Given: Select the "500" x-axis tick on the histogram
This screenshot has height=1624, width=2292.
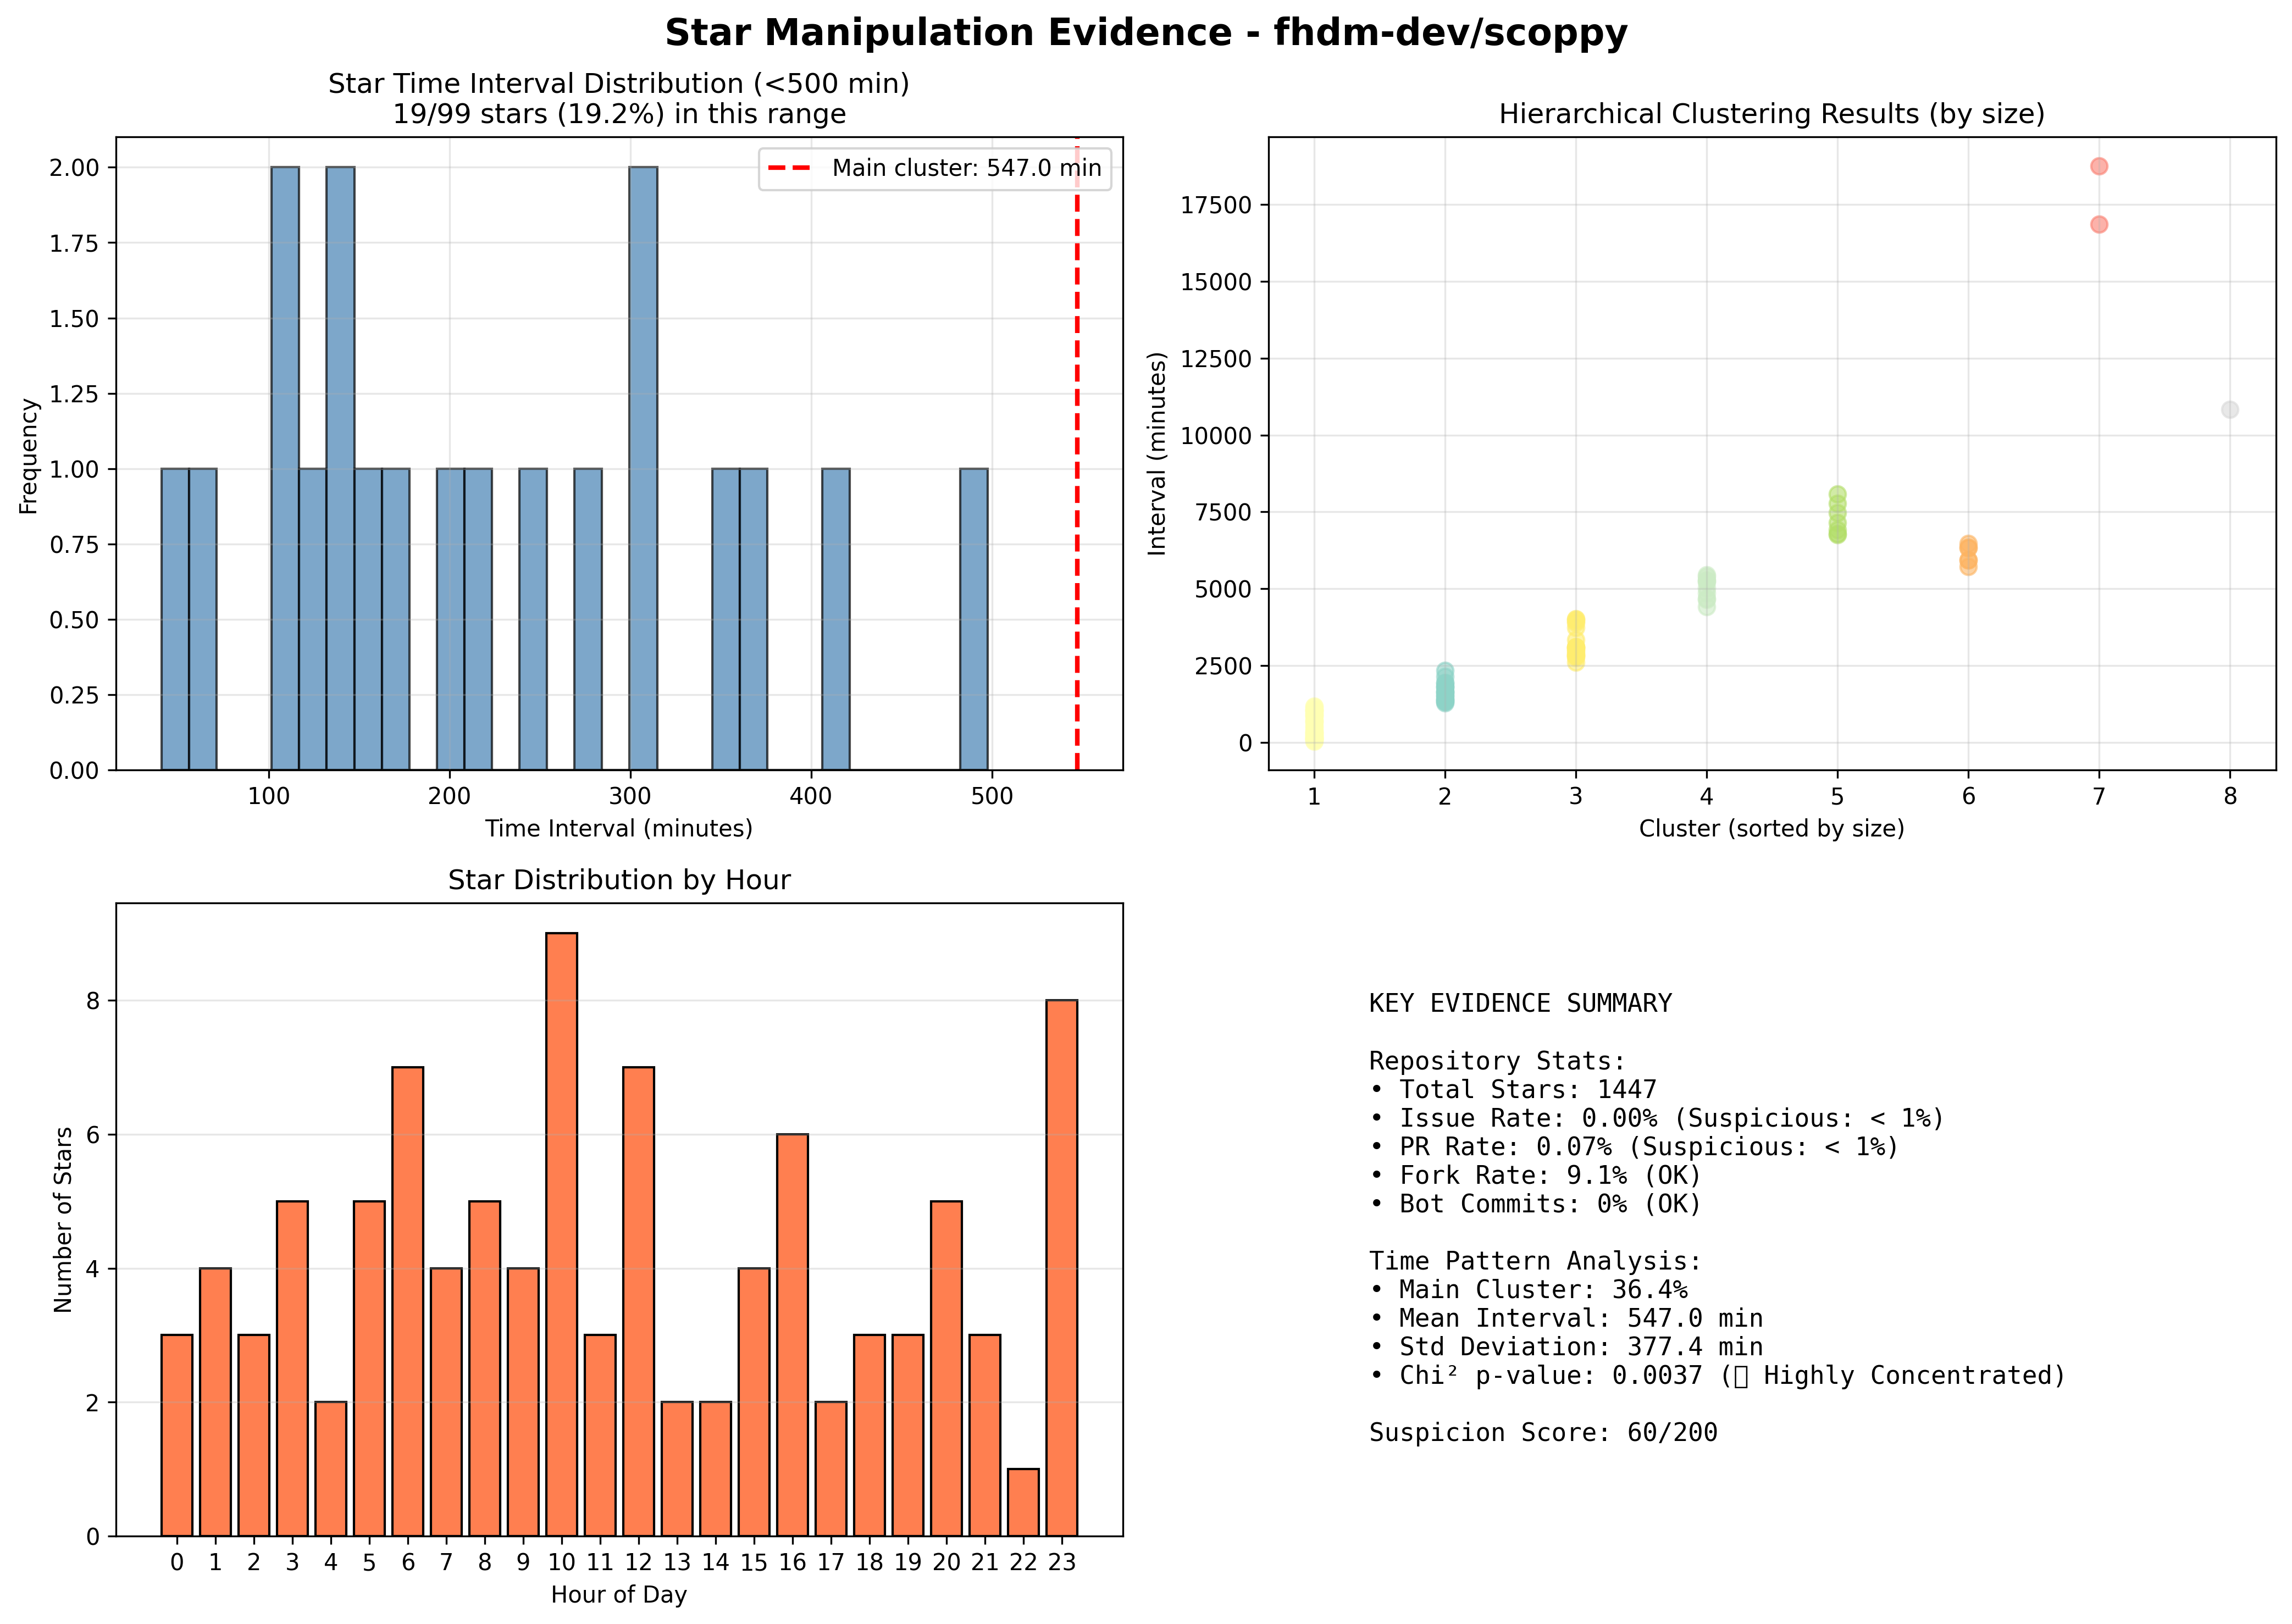Looking at the screenshot, I should [x=992, y=797].
